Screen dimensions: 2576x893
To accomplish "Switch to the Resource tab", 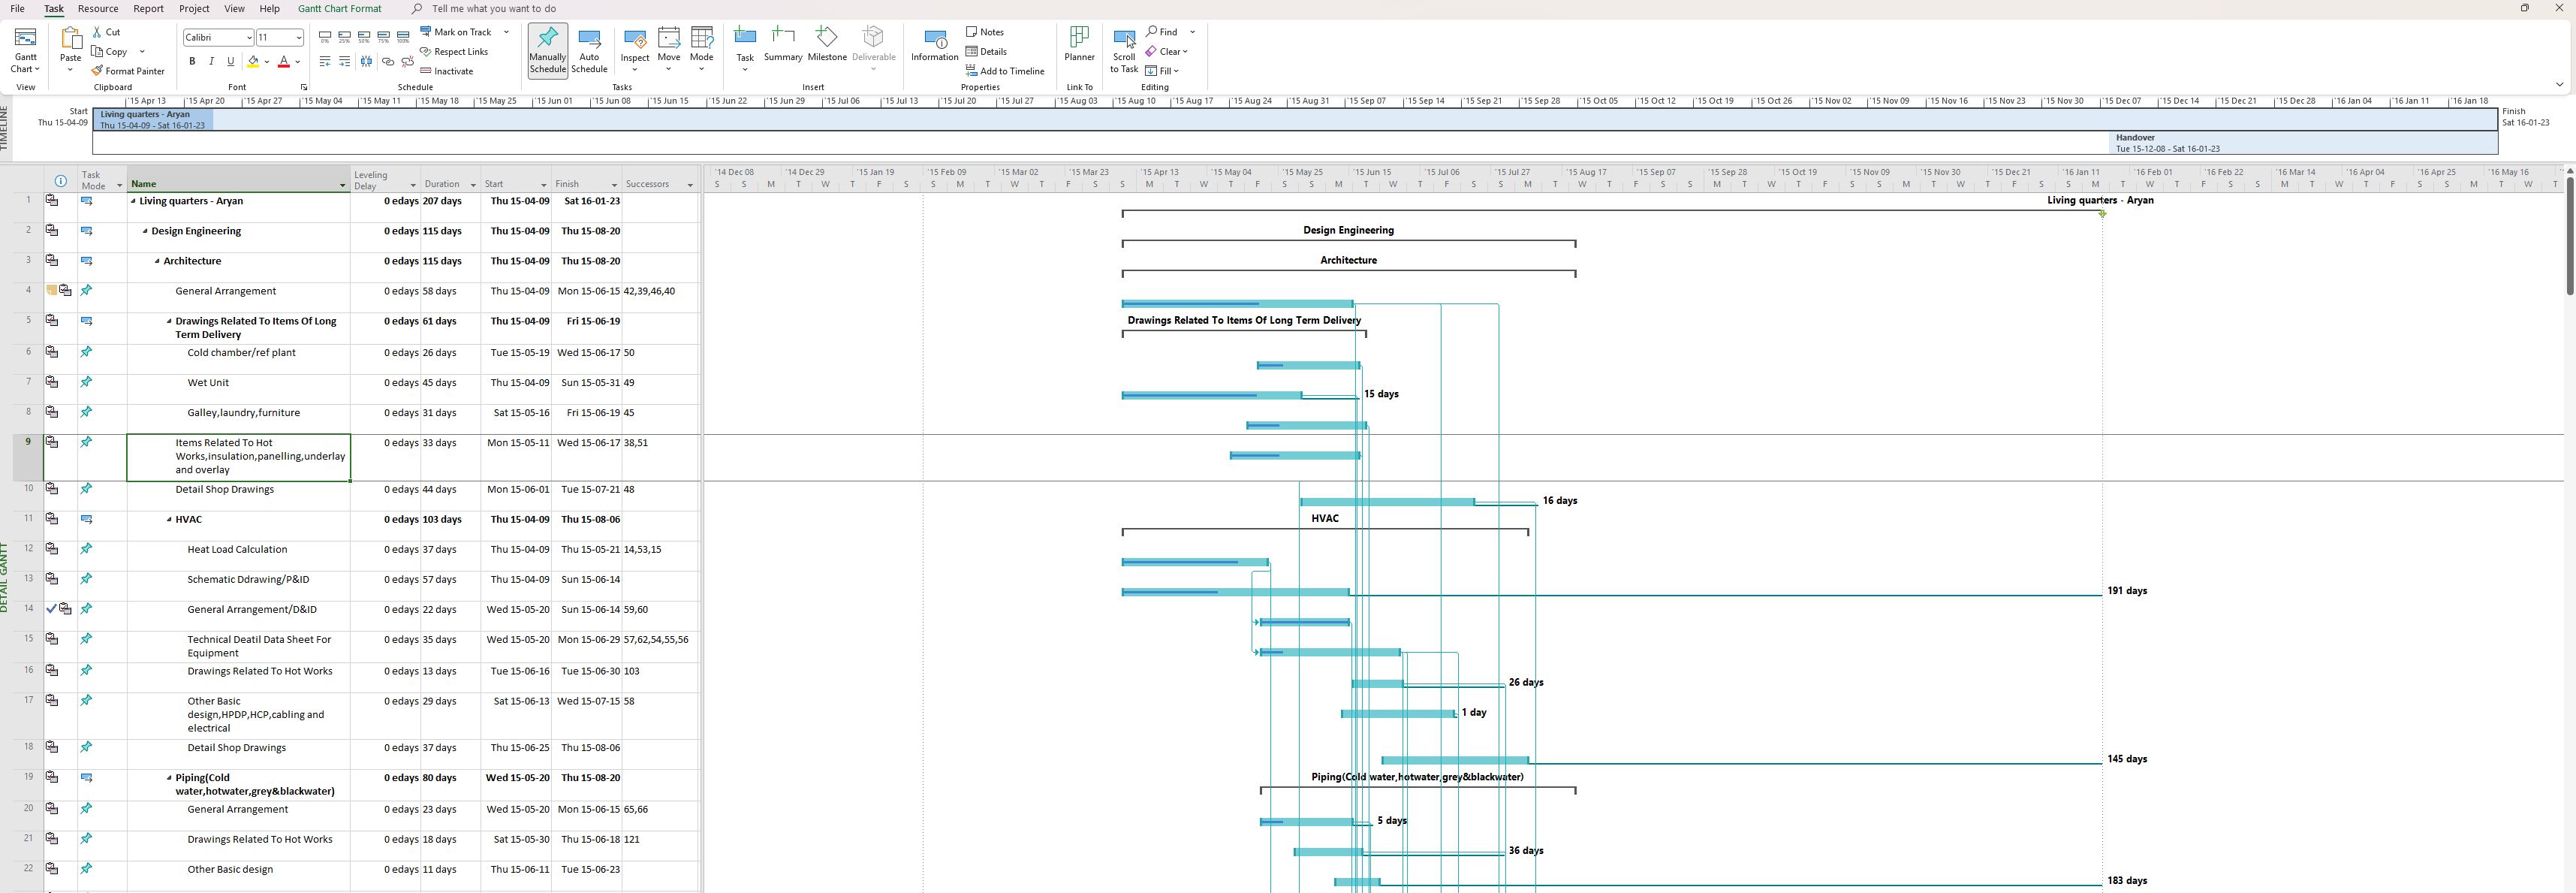I will click(x=98, y=9).
